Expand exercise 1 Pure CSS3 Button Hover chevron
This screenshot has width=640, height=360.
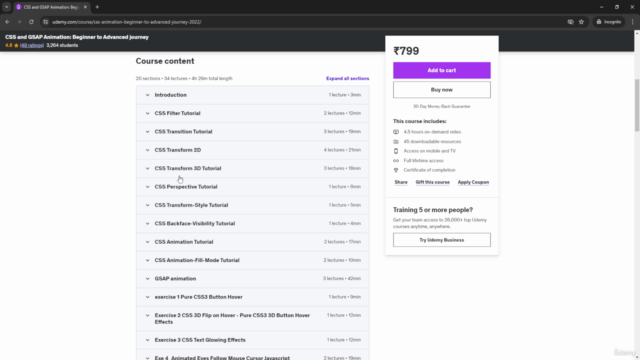[x=147, y=297]
